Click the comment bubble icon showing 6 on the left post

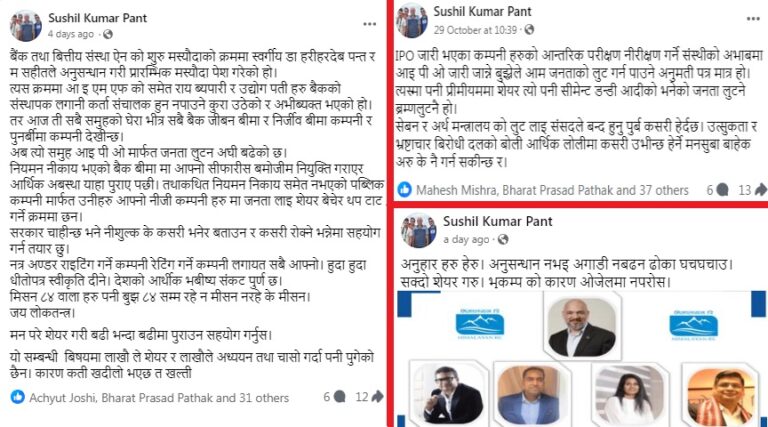pos(339,397)
